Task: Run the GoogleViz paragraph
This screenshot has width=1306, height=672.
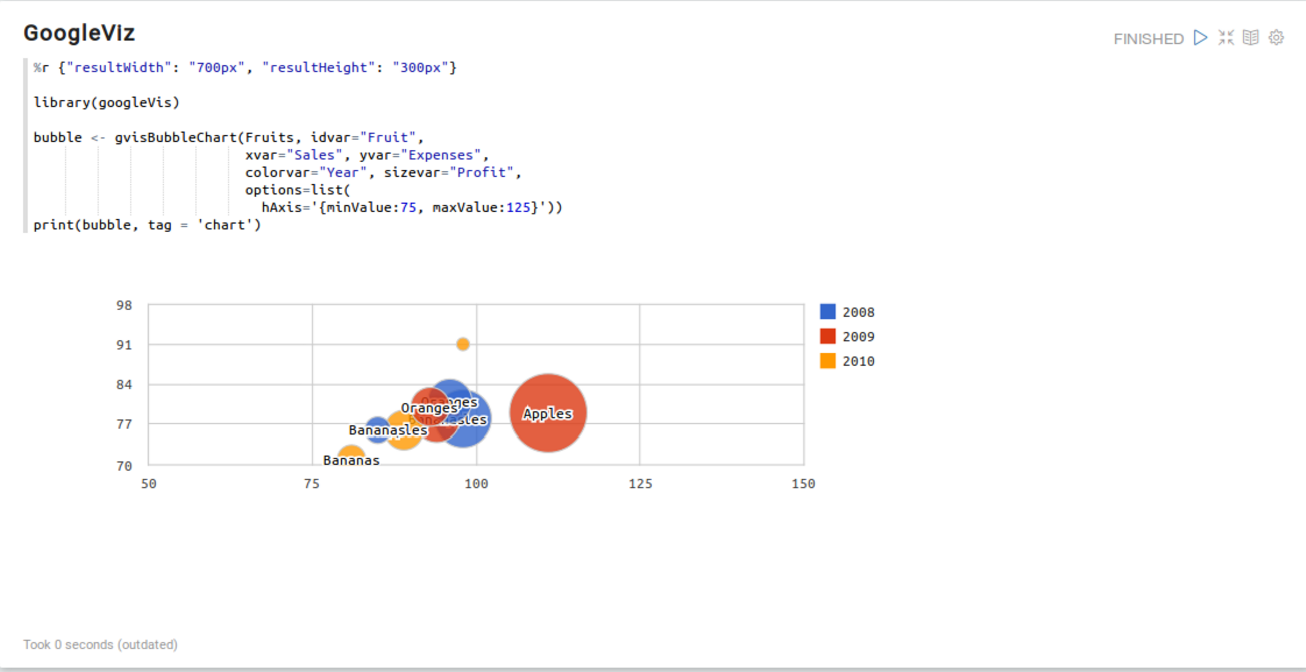Action: coord(1201,38)
